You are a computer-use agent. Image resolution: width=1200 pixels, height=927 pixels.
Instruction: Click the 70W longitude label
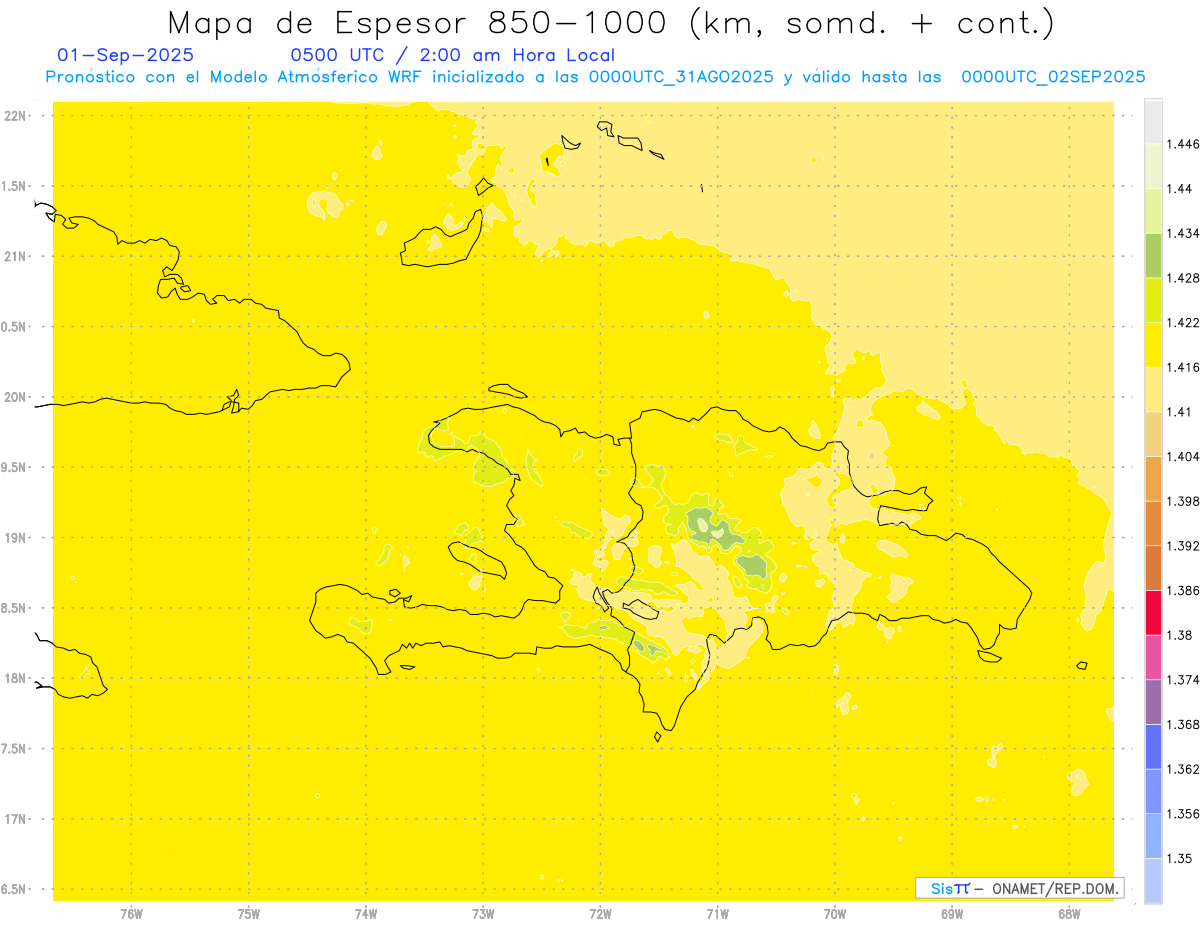point(834,913)
